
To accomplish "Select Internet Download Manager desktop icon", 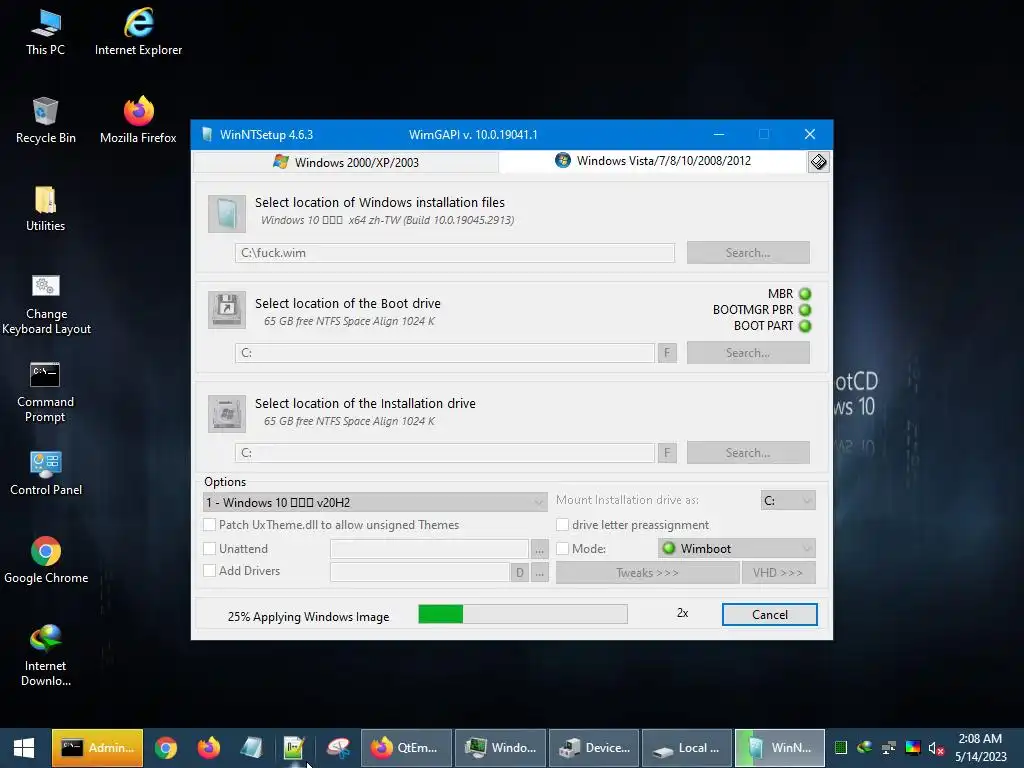I will (46, 656).
